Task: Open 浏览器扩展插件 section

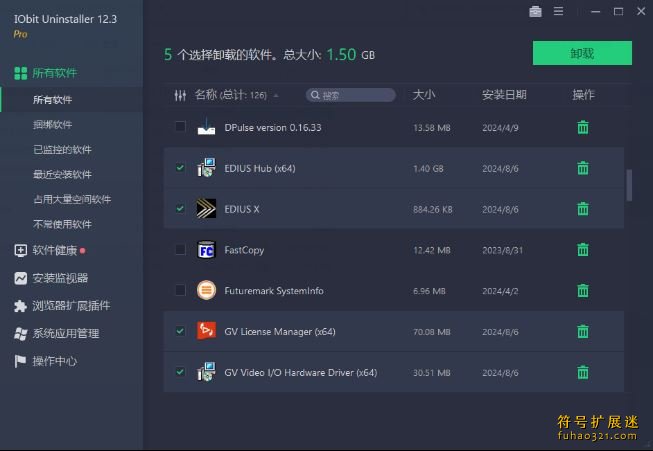Action: [71, 306]
